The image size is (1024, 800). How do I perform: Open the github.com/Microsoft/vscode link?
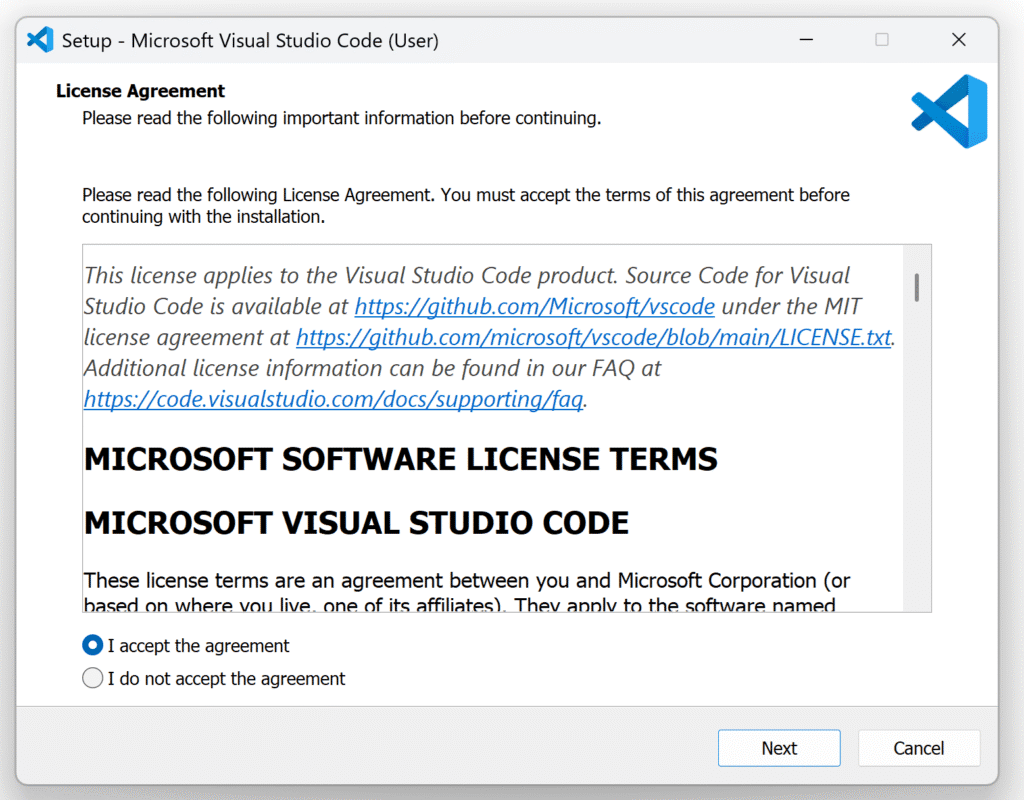point(534,306)
